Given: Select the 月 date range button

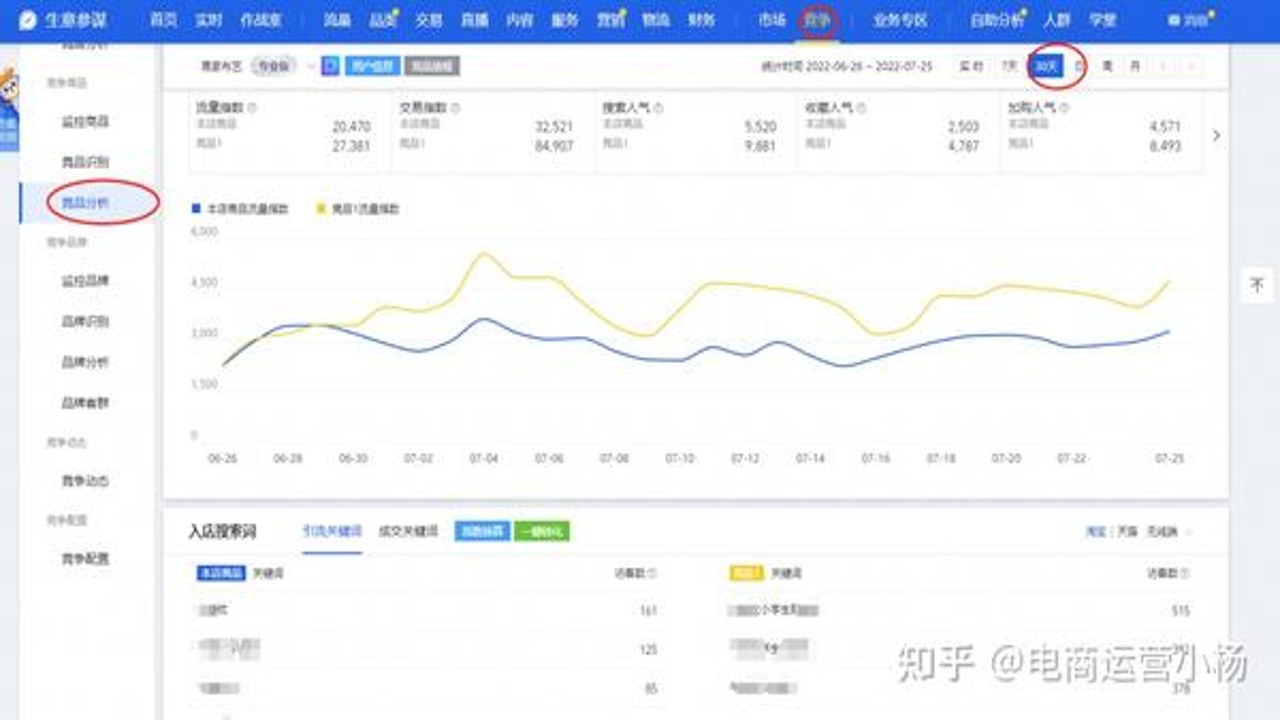Looking at the screenshot, I should coord(1134,66).
